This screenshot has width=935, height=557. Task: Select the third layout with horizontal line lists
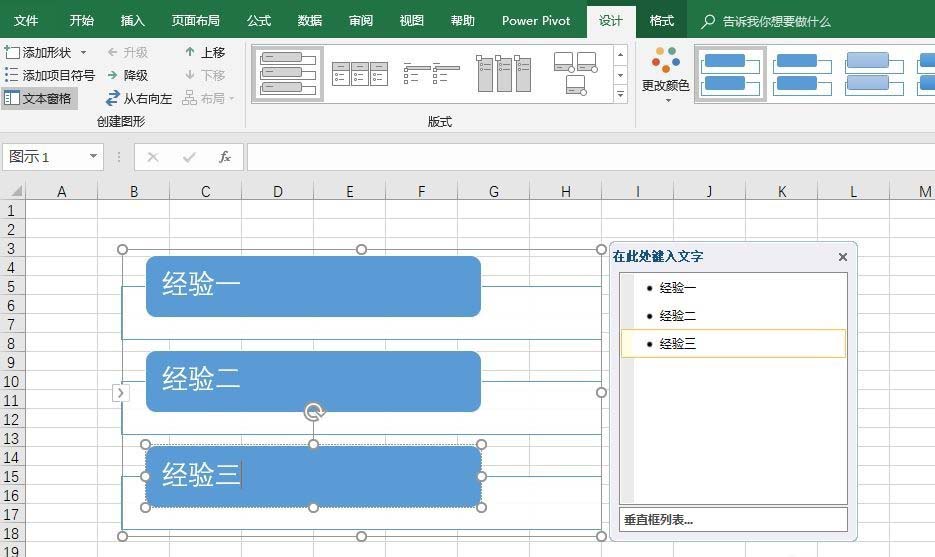[x=432, y=74]
